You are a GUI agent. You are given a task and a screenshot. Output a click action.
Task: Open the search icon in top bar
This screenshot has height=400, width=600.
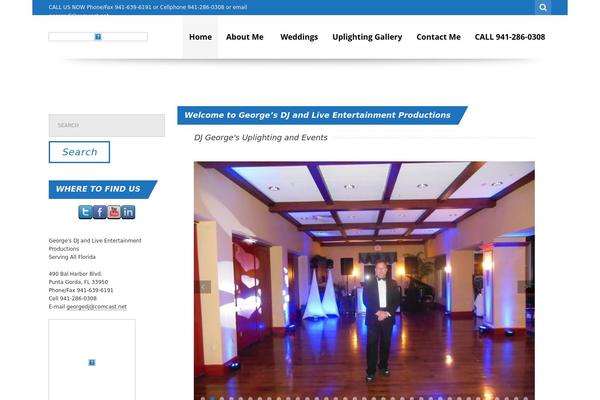coord(543,7)
